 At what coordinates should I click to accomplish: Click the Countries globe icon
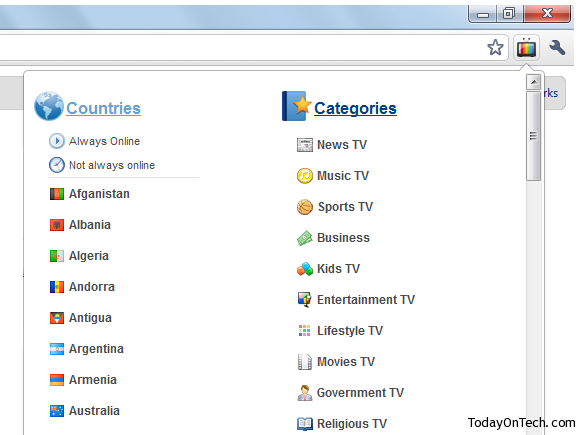[x=49, y=106]
